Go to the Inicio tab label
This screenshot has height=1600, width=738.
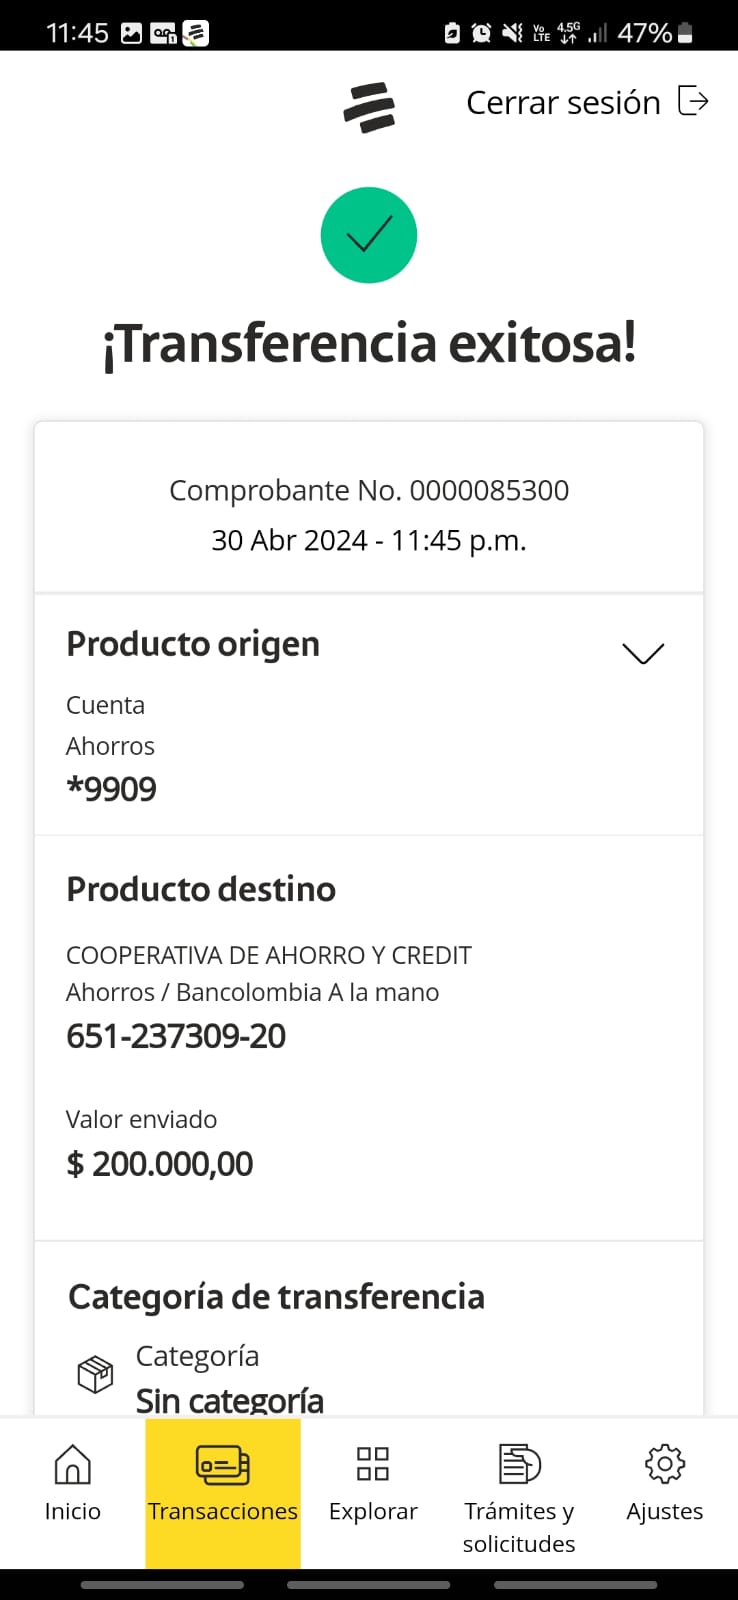point(72,1511)
